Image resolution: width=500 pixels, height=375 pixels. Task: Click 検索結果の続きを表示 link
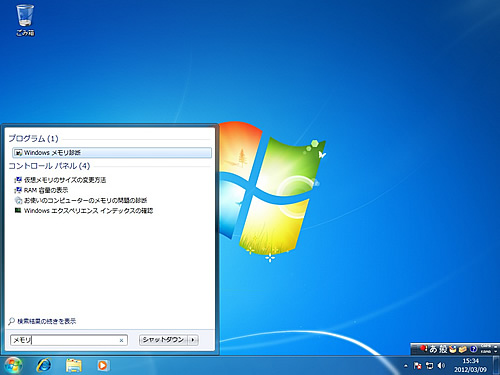click(x=47, y=321)
